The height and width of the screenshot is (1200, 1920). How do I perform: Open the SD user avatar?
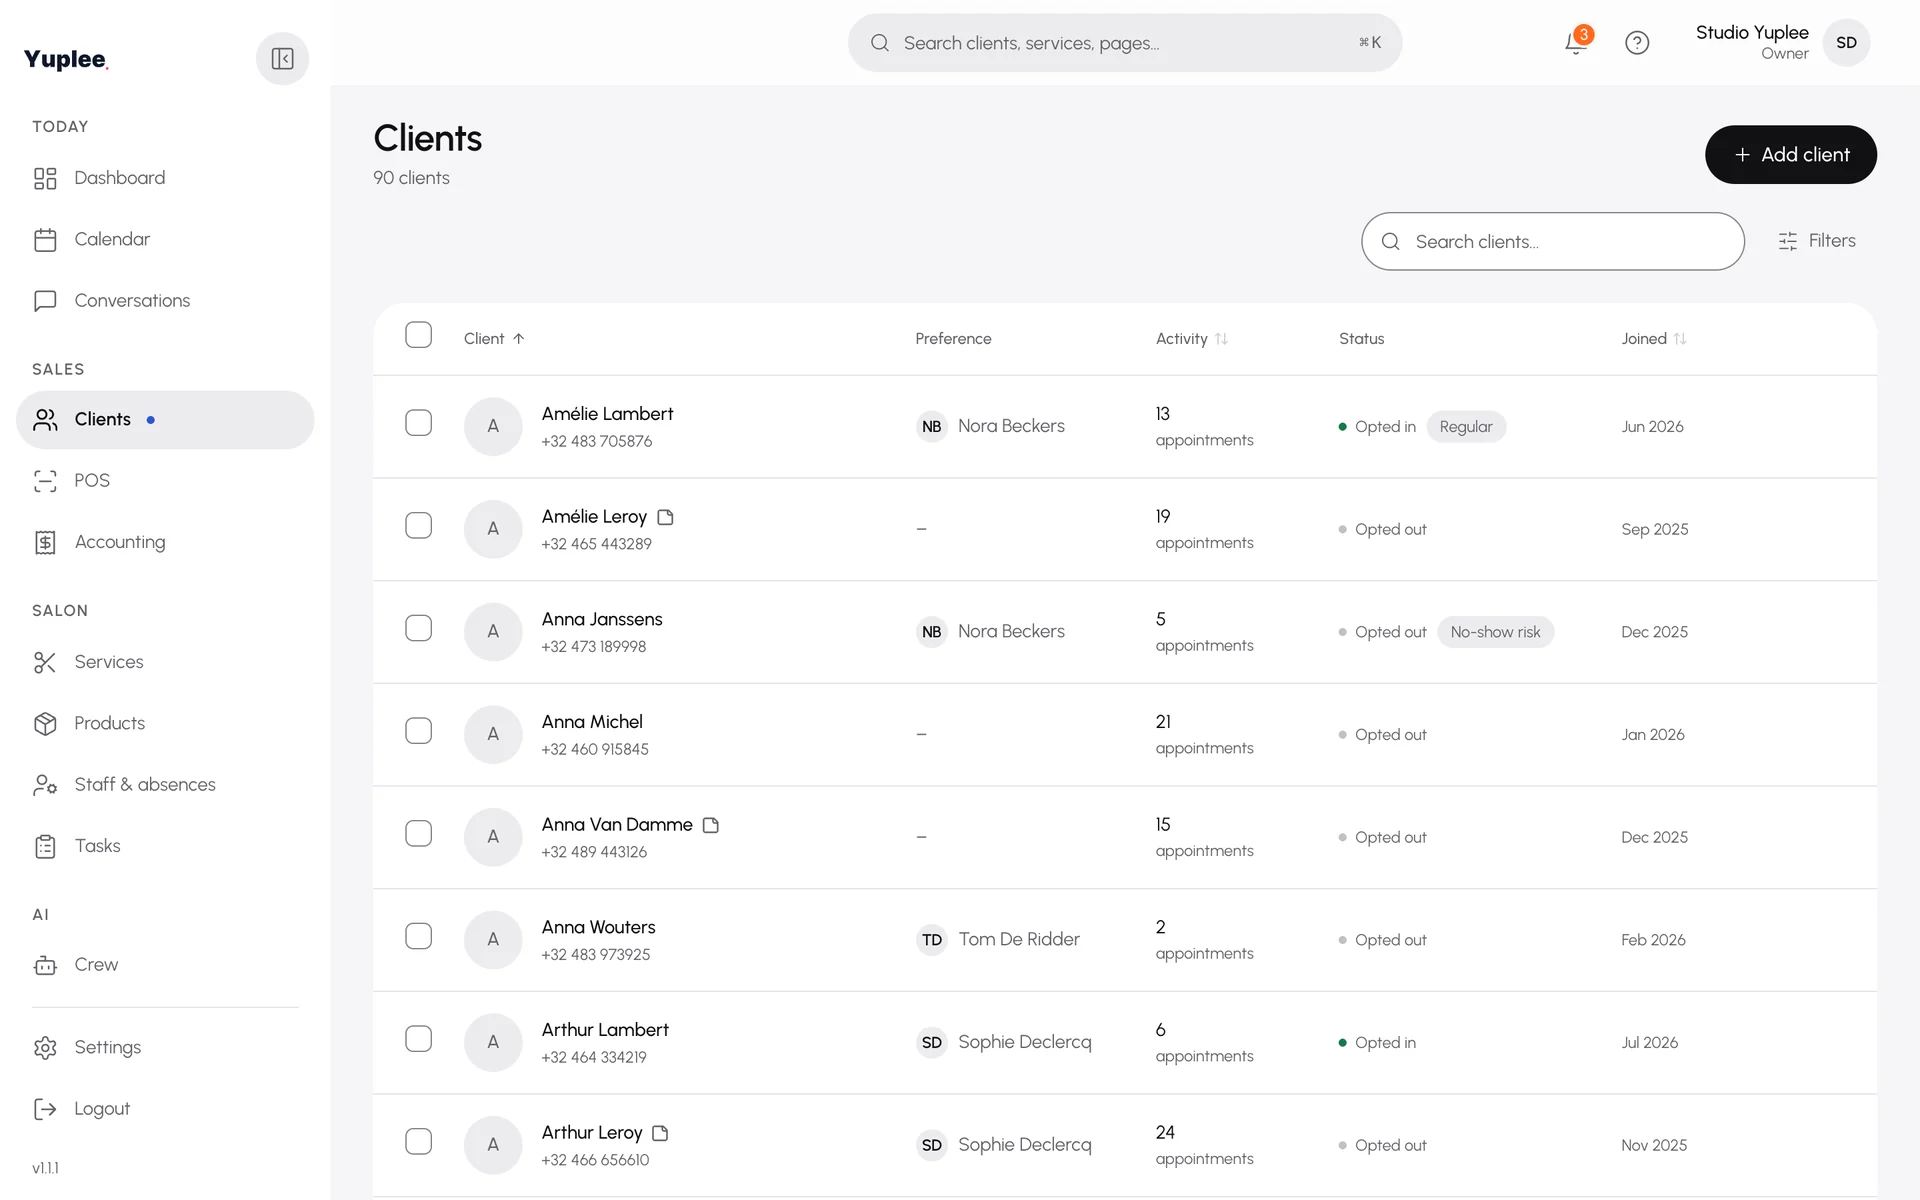(x=1846, y=43)
